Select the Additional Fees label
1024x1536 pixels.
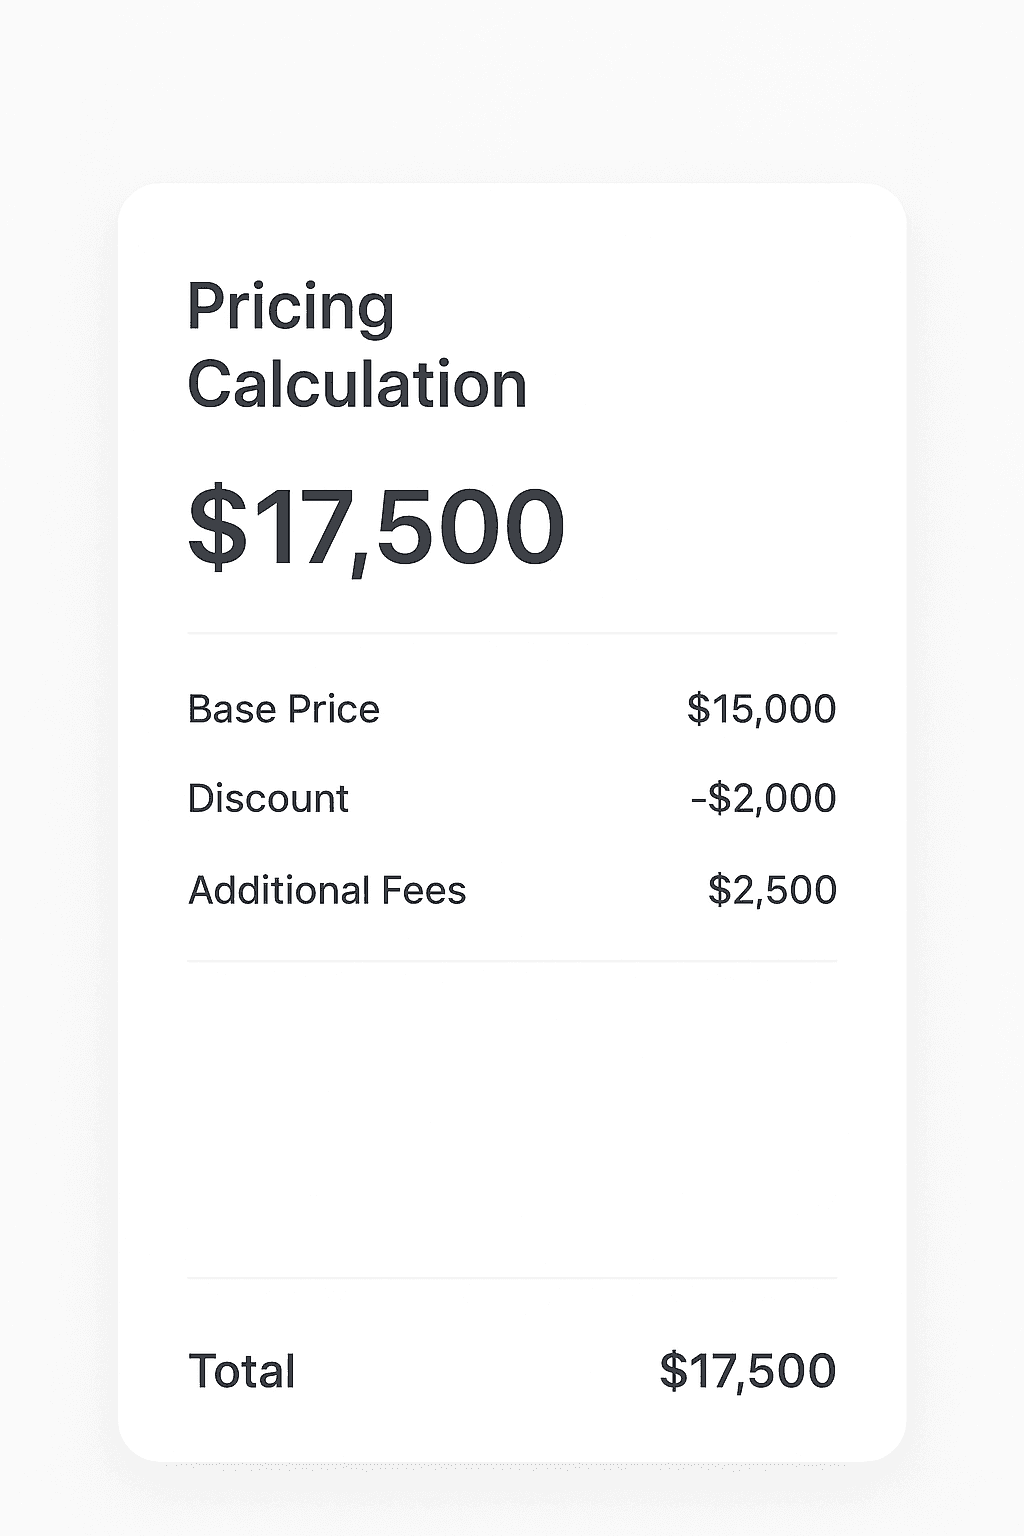[327, 890]
